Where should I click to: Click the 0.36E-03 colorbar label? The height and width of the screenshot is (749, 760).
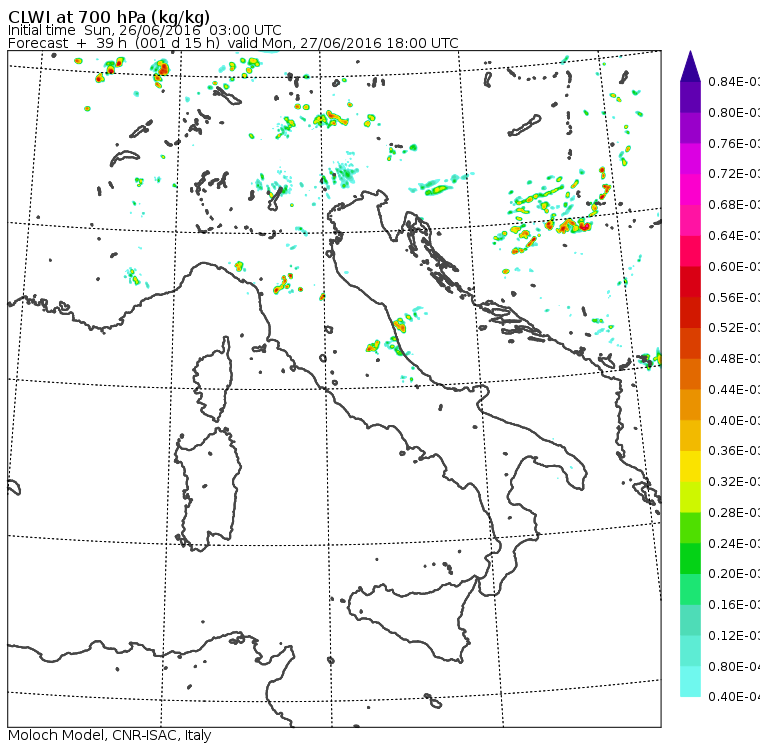point(734,451)
